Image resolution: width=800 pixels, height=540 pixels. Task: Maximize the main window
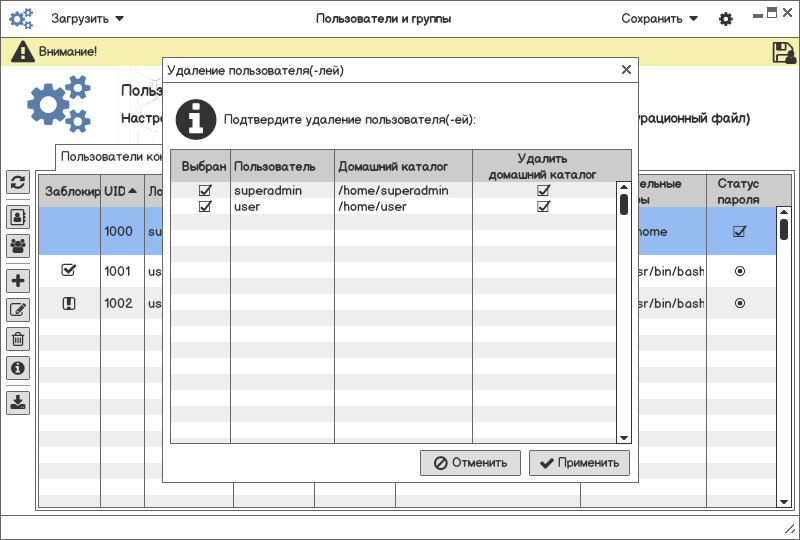tap(772, 13)
